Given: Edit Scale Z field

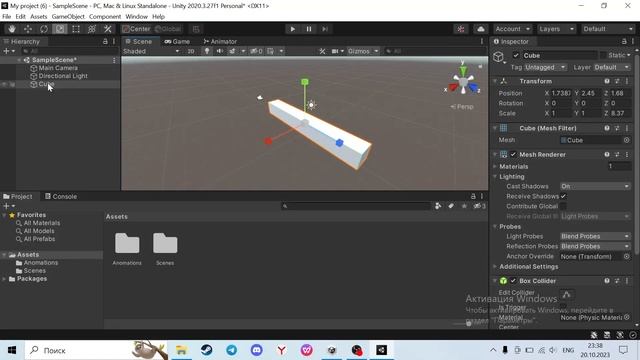Looking at the screenshot, I should (x=621, y=113).
